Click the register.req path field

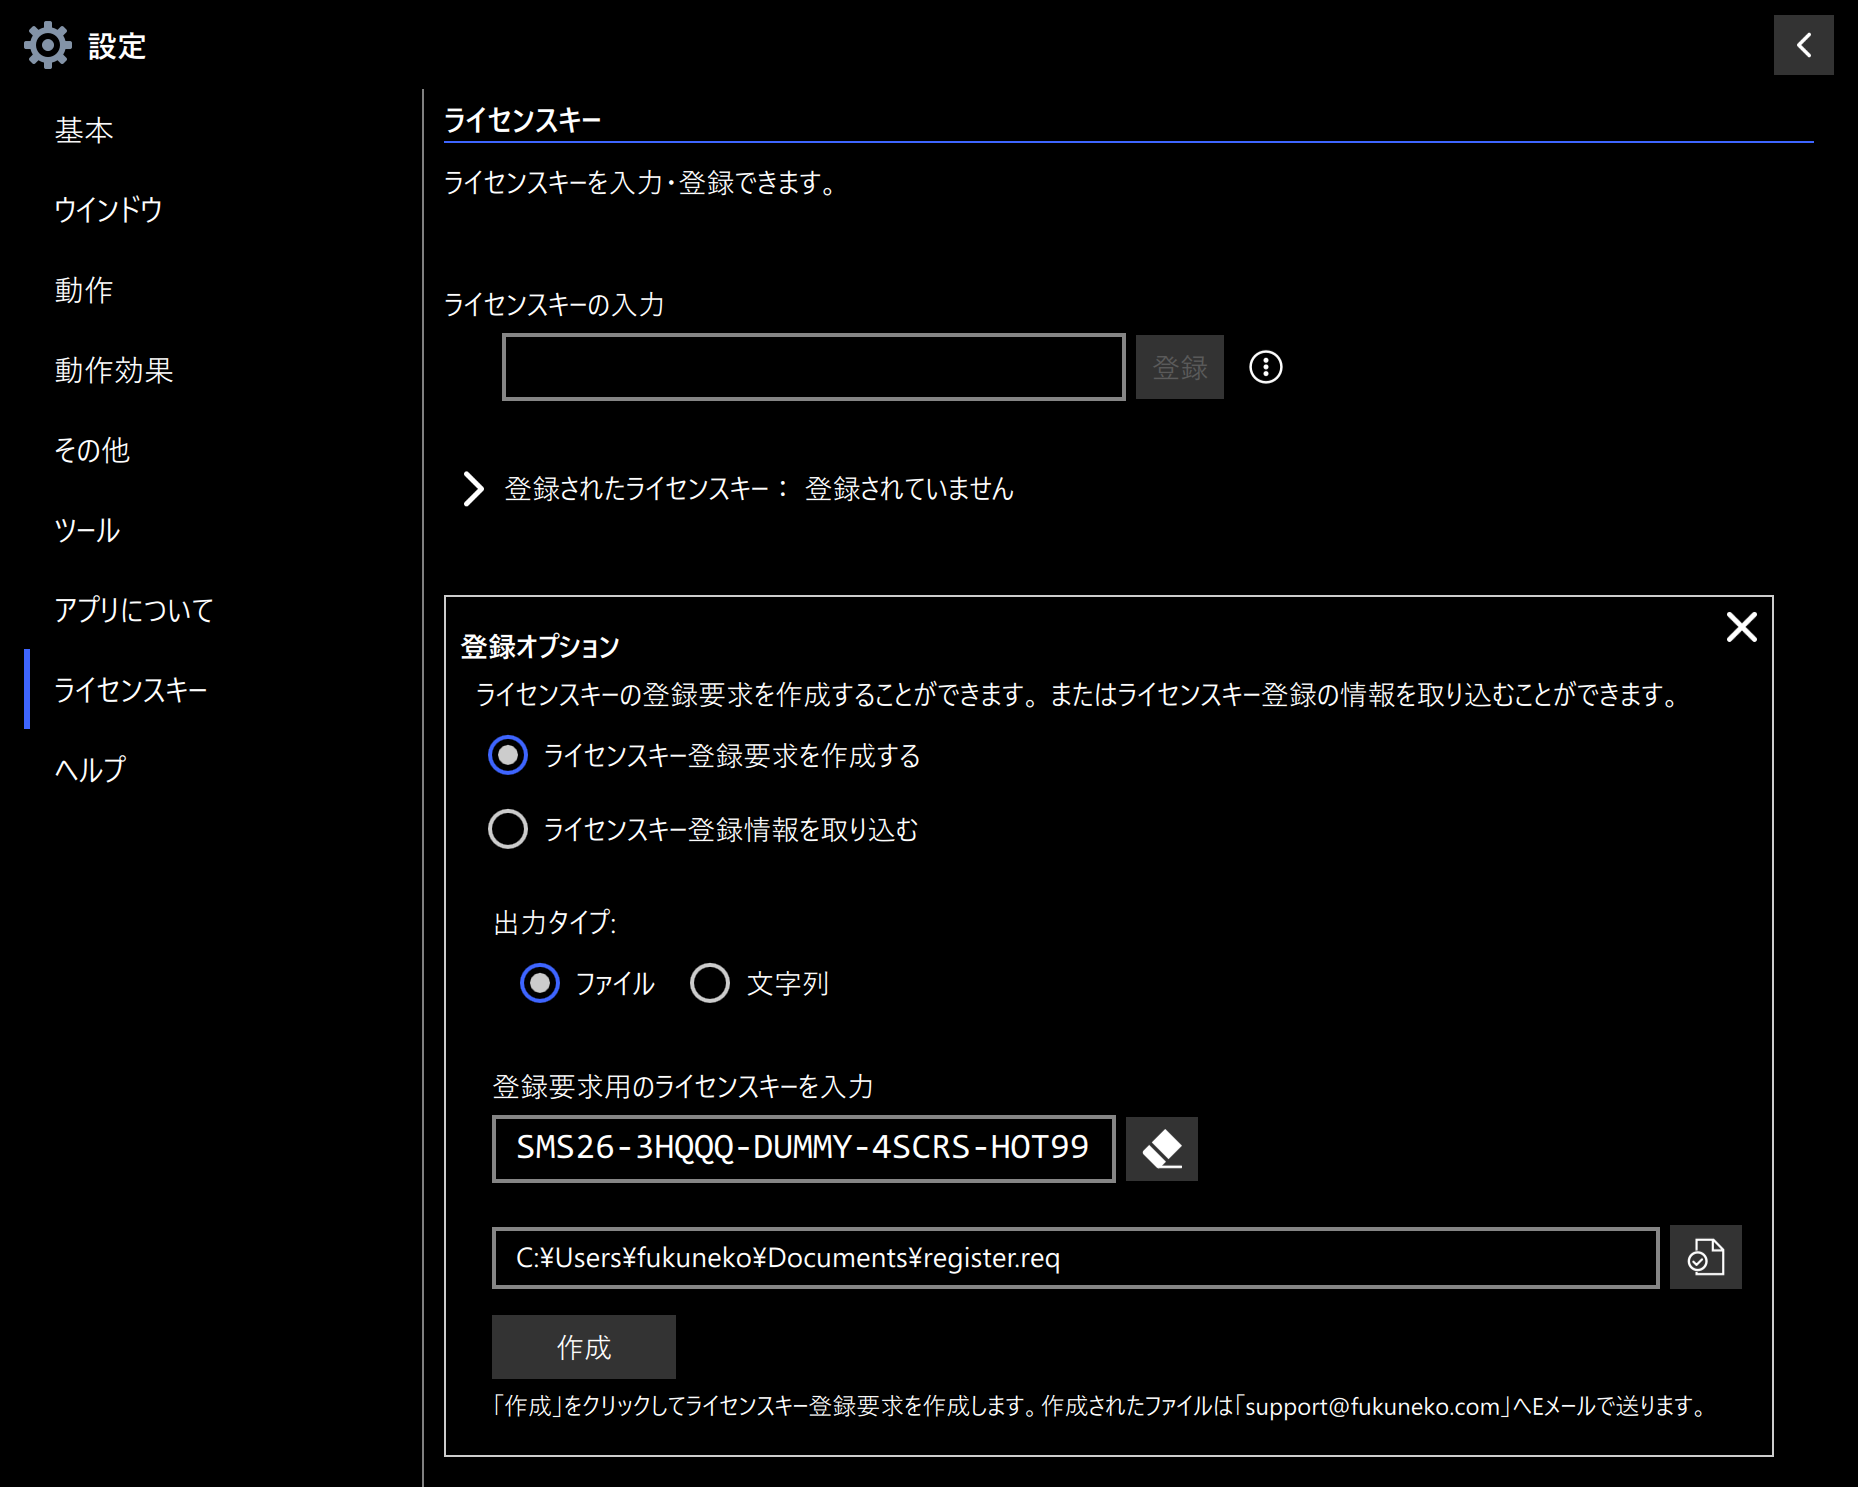(x=1075, y=1257)
